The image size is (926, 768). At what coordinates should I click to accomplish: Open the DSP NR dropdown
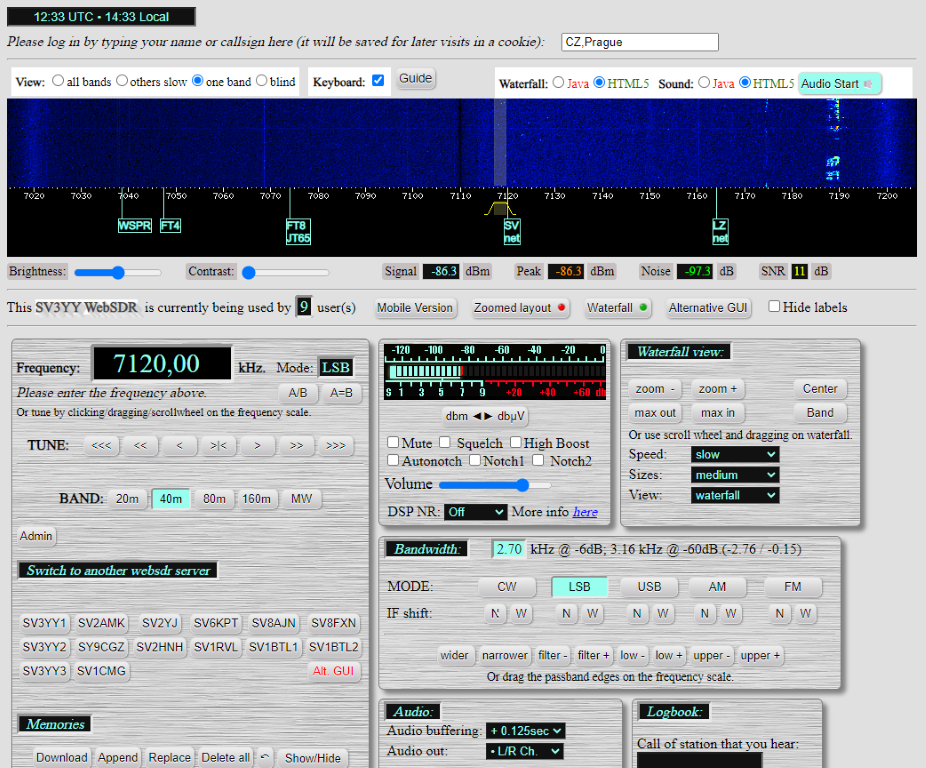476,512
